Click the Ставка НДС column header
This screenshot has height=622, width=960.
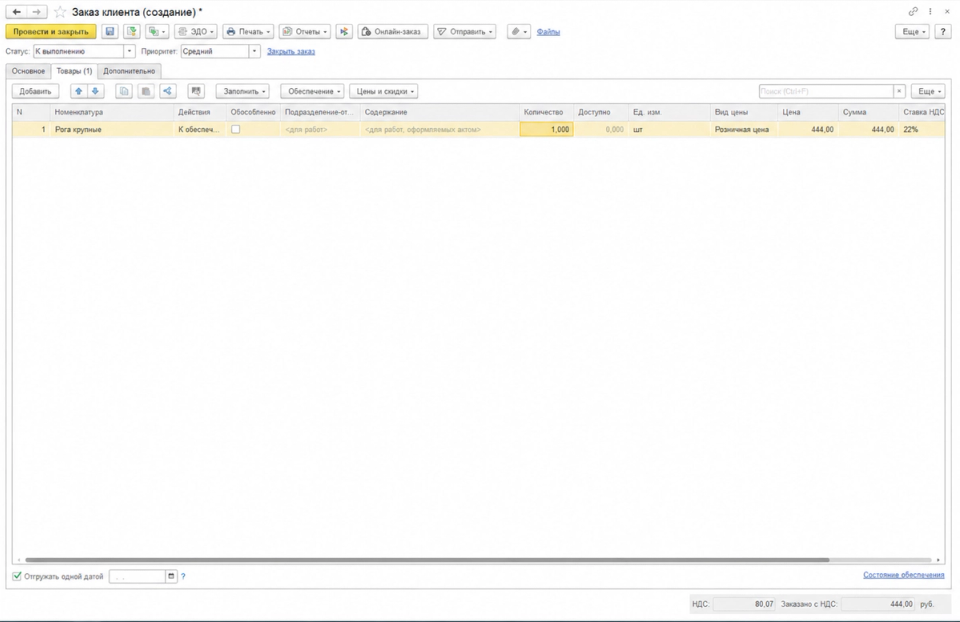pos(923,112)
